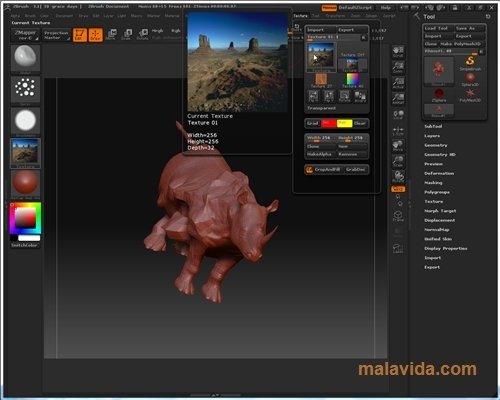
Task: Expand the Deformation subpalette
Action: [x=439, y=173]
